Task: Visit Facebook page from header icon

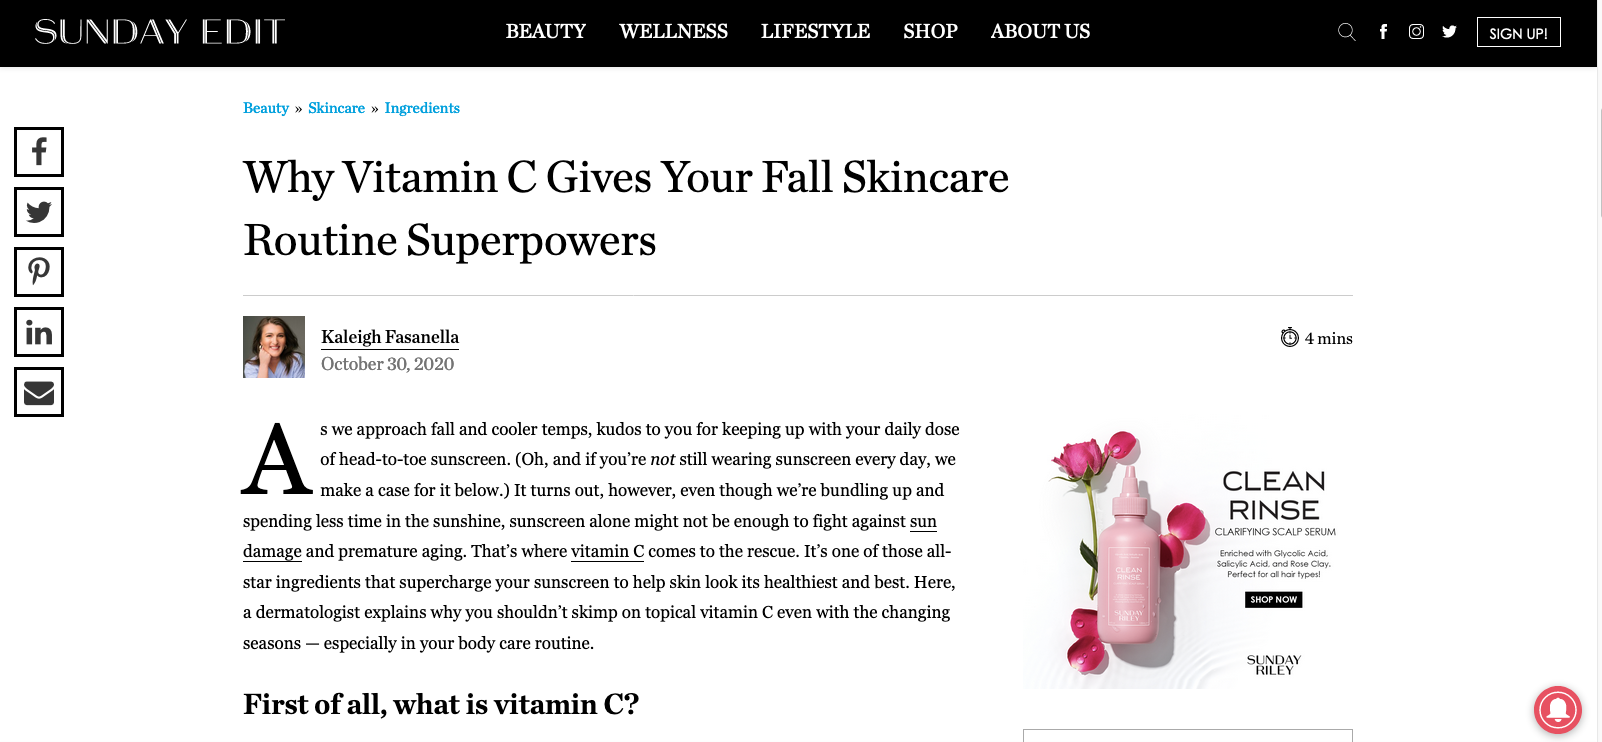Action: point(1383,32)
